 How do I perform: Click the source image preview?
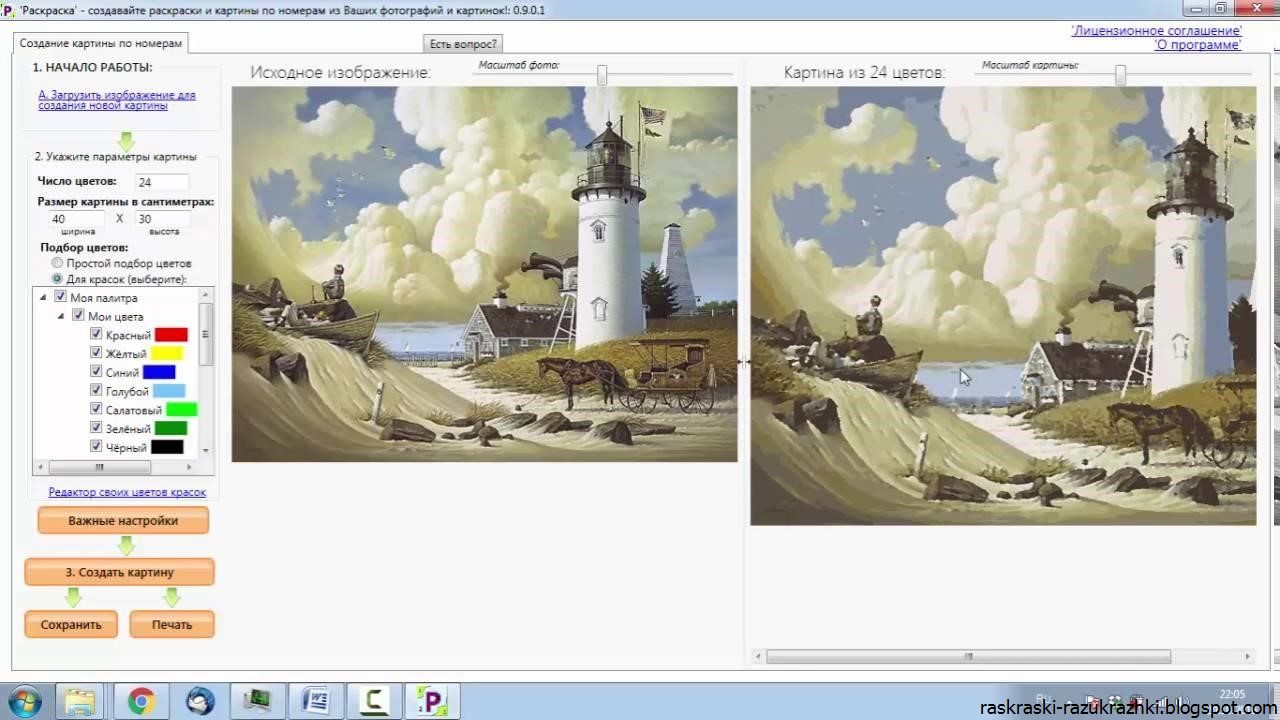tap(485, 274)
